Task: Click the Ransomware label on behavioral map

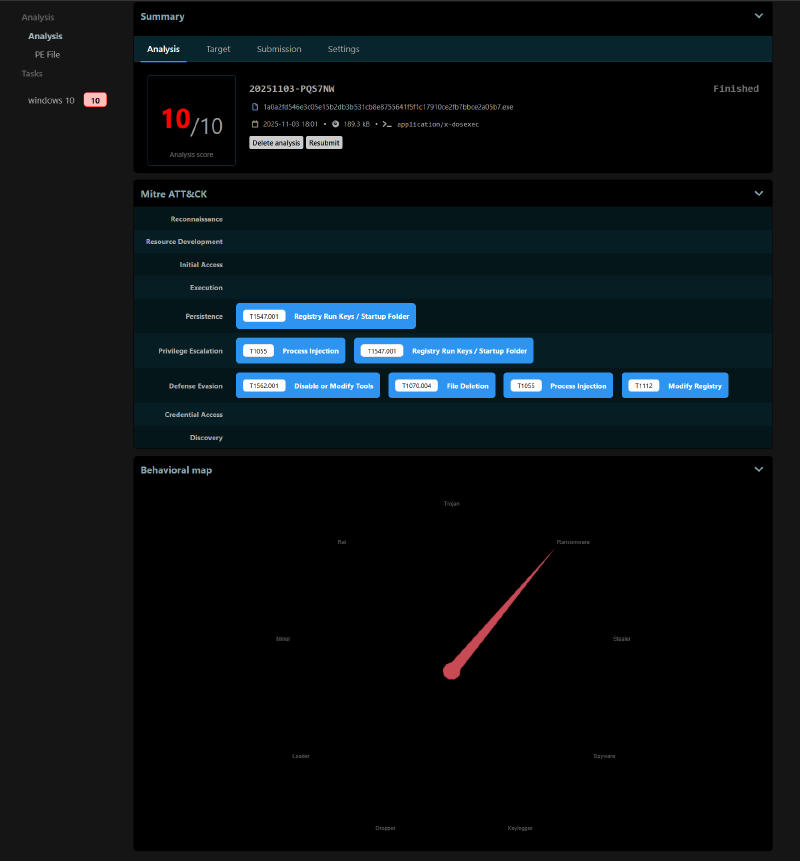Action: (x=573, y=542)
